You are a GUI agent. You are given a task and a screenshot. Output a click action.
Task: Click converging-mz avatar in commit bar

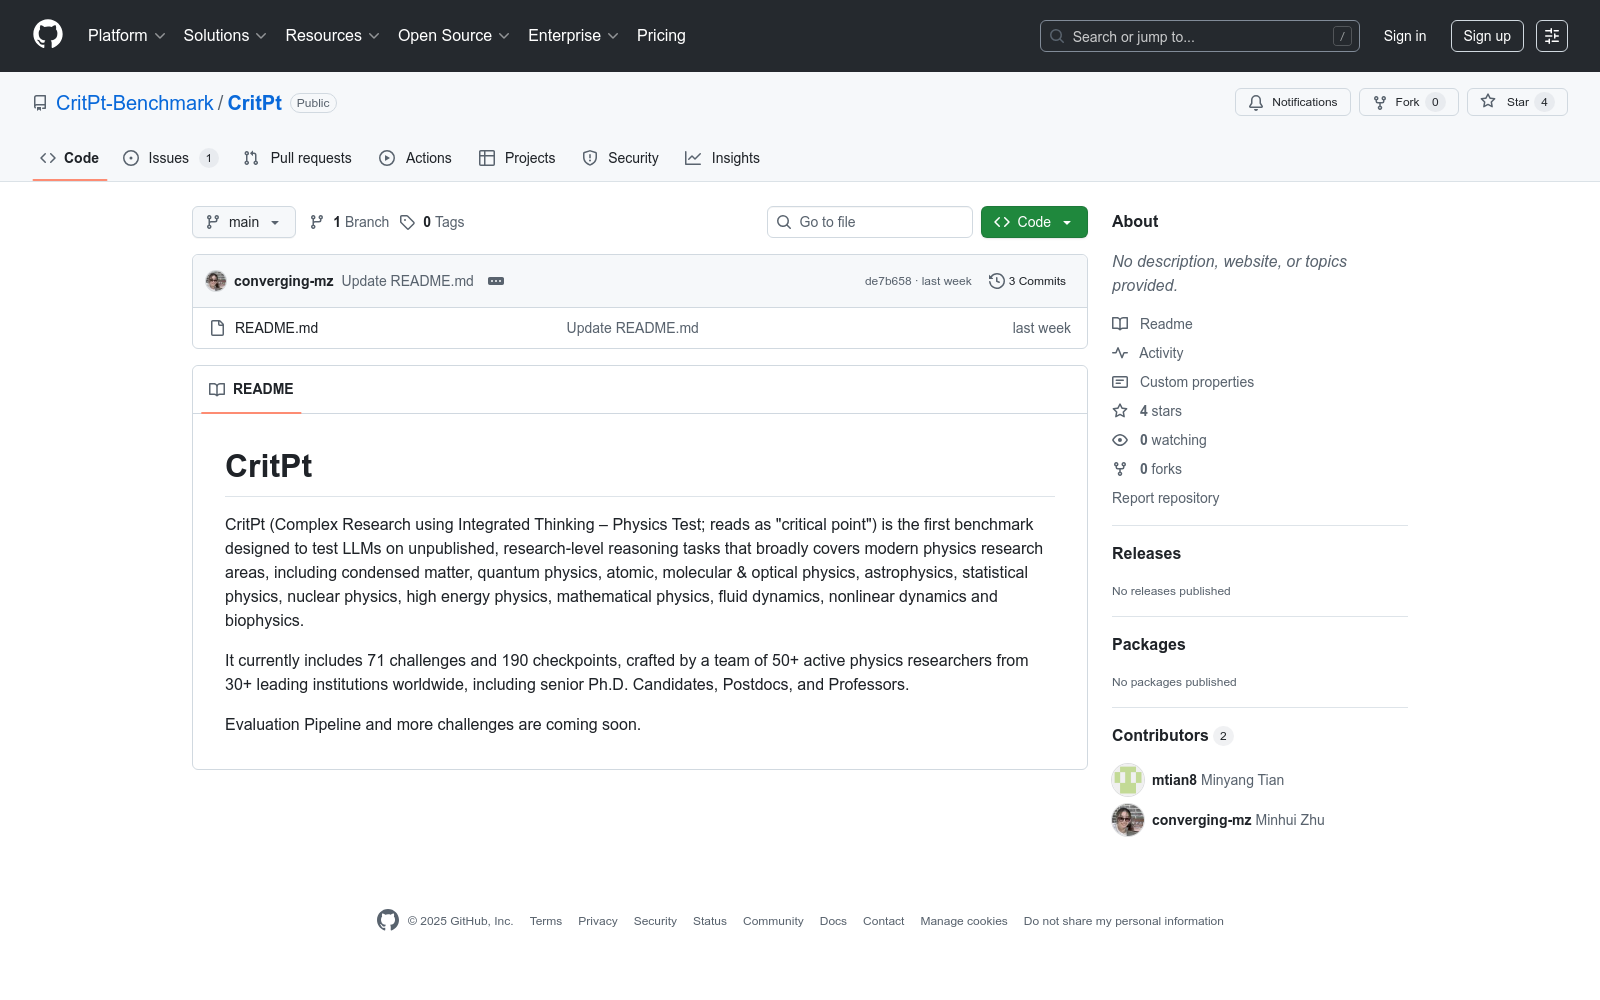[216, 281]
